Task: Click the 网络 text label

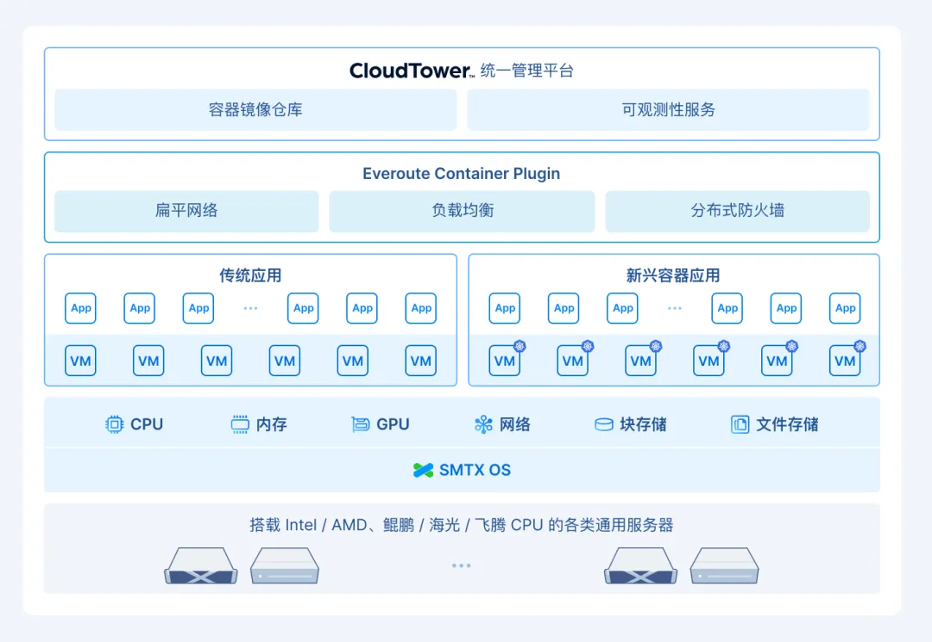Action: [515, 424]
